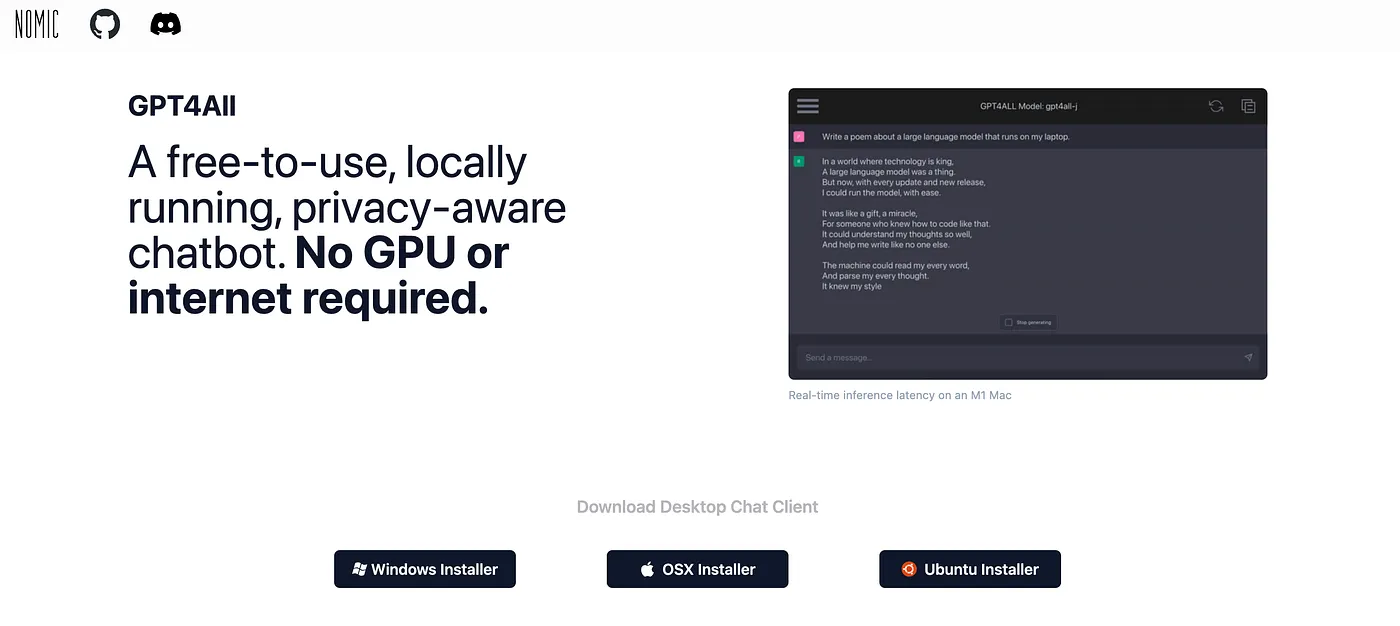The width and height of the screenshot is (1400, 626).
Task: Focus the 'Send a message...' input field
Action: (x=1028, y=357)
